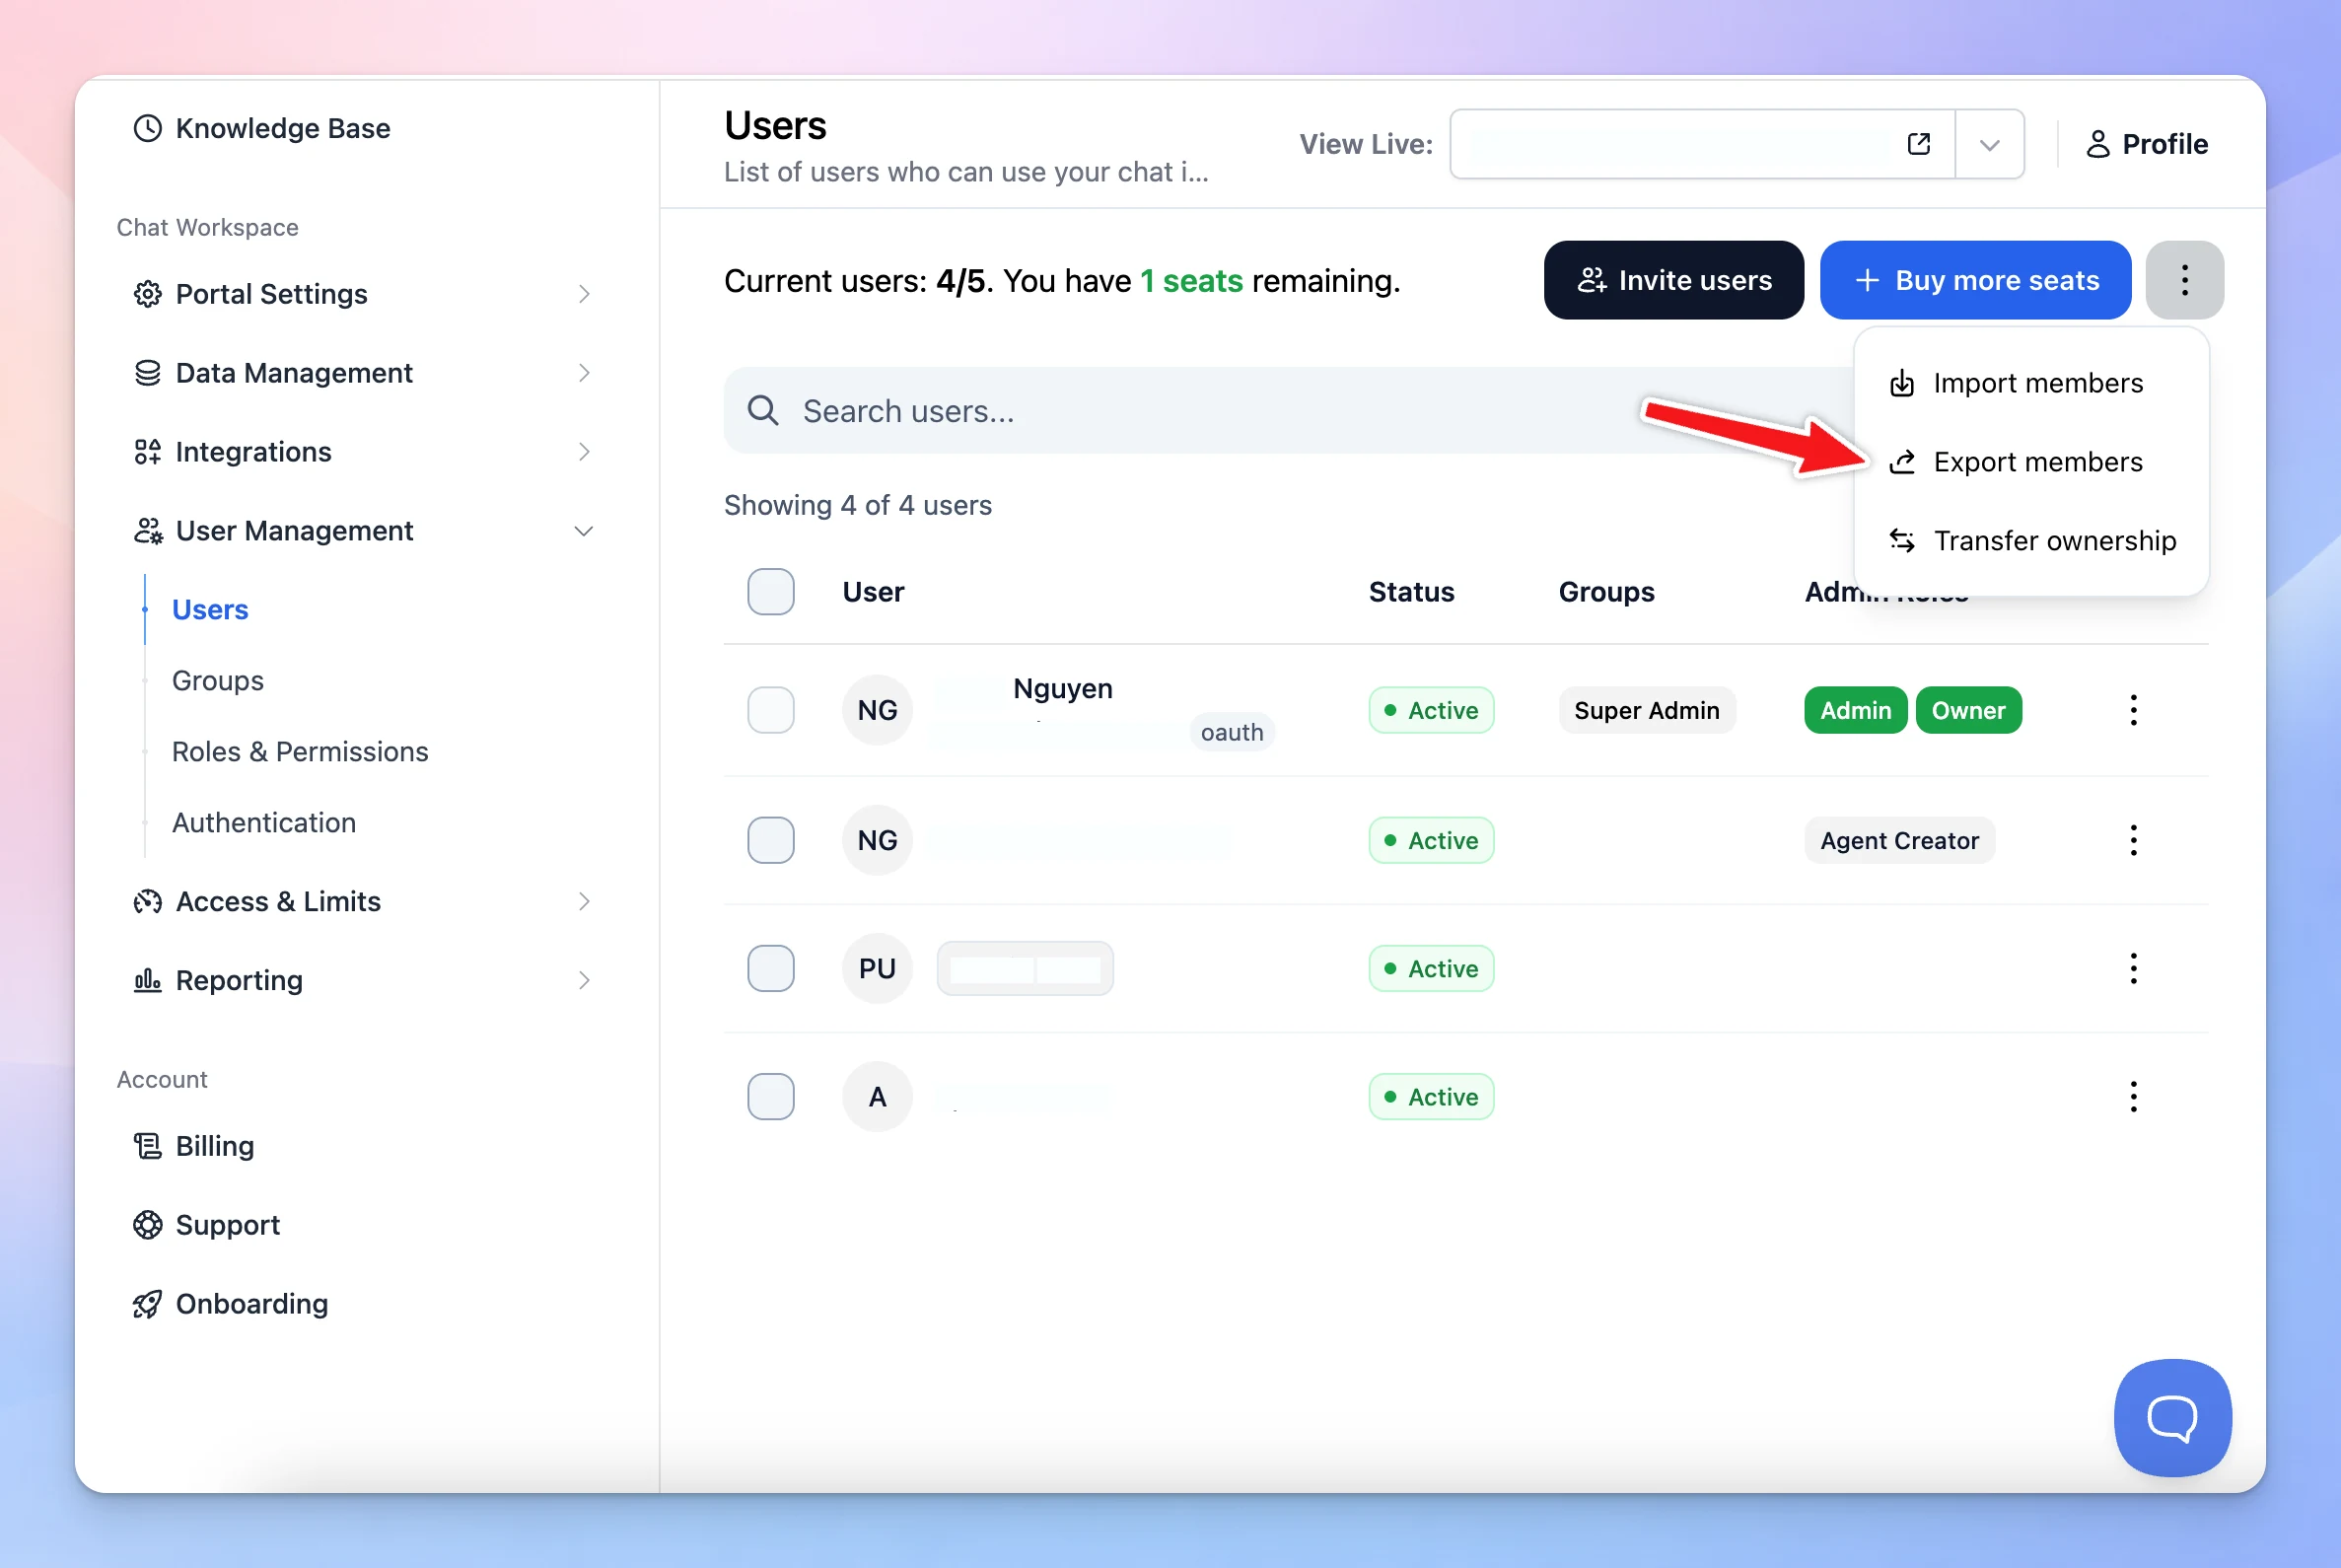Viewport: 2341px width, 1568px height.
Task: Expand the Portal Settings chevron
Action: (584, 294)
